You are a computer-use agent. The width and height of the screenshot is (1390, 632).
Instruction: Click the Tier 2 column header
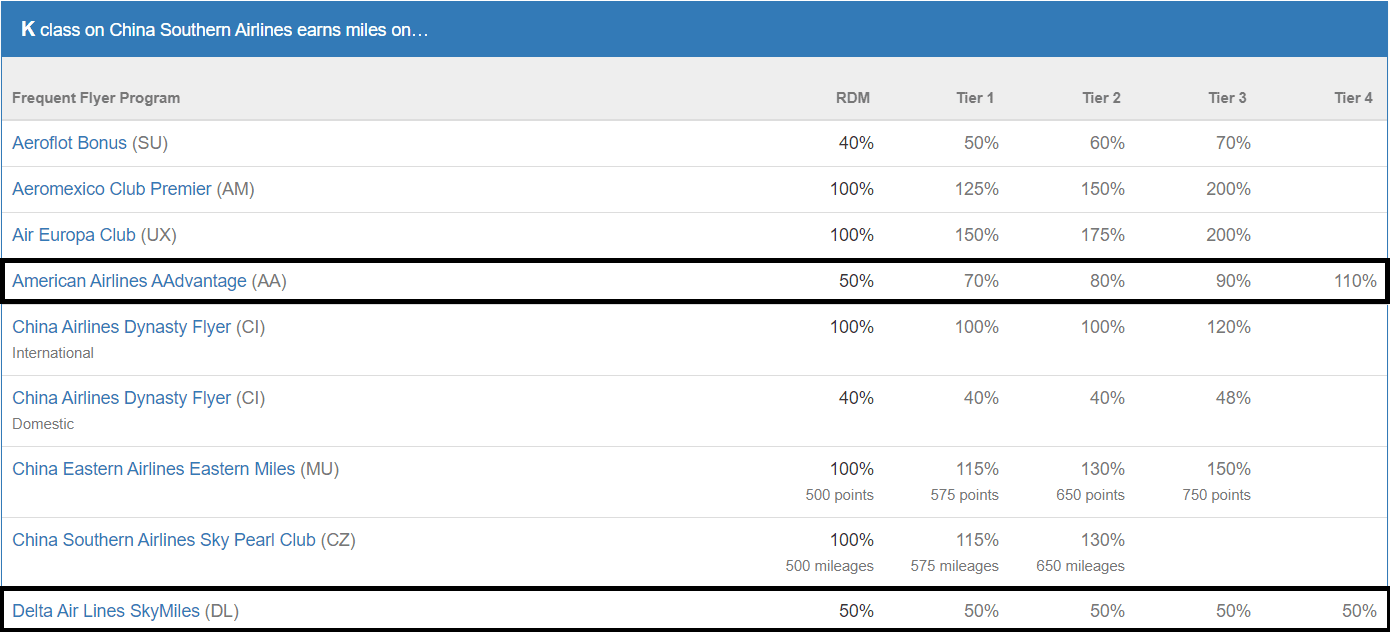point(1101,98)
